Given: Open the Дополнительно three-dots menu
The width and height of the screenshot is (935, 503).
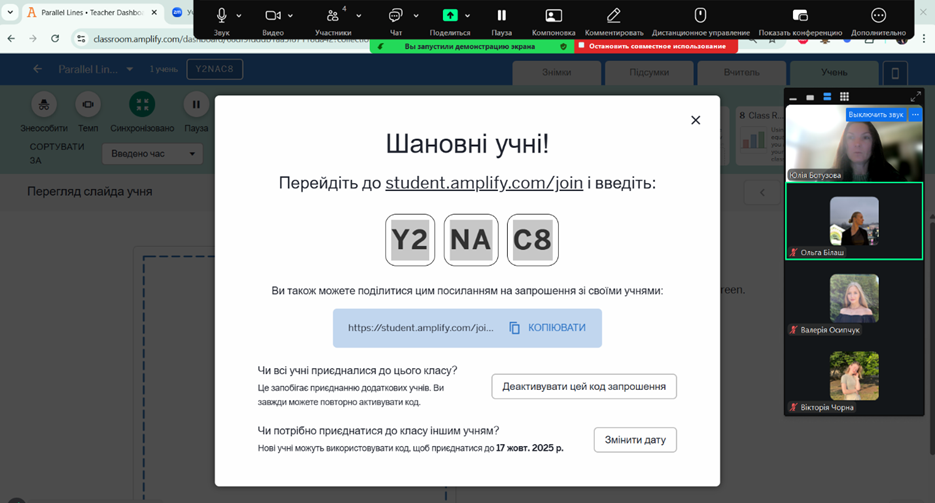Looking at the screenshot, I should coord(878,15).
